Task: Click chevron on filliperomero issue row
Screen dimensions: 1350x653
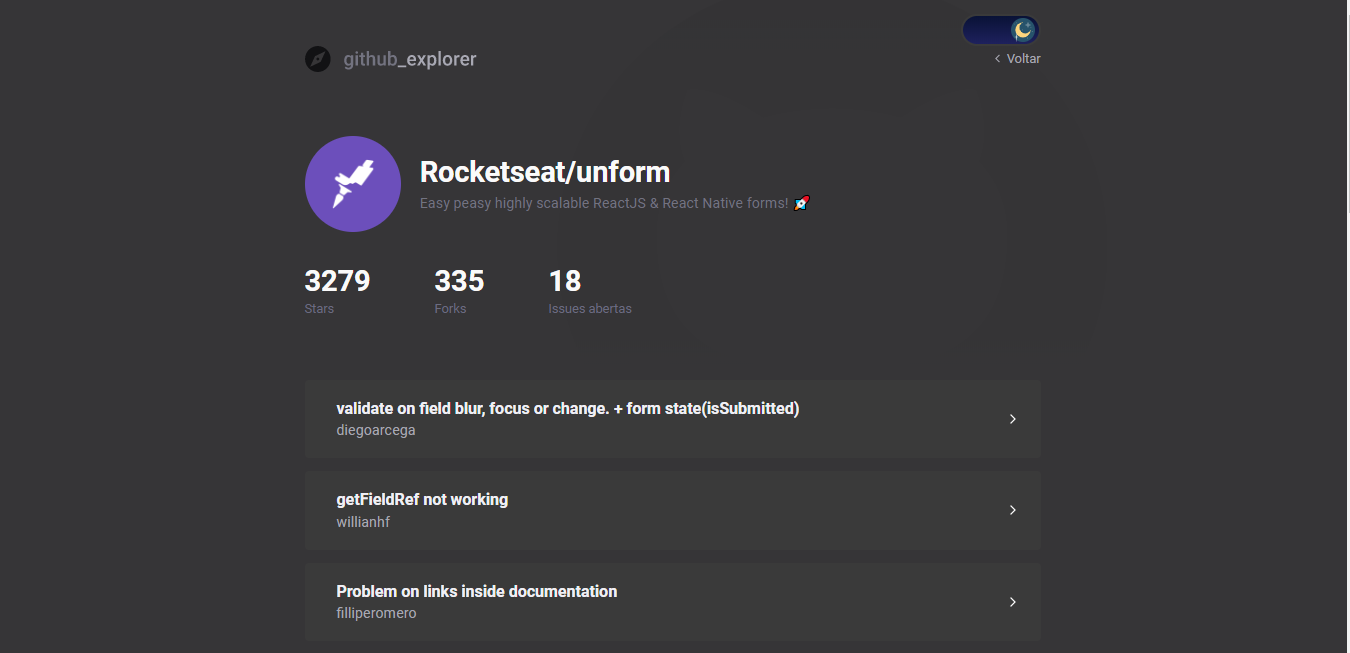Action: point(1013,602)
